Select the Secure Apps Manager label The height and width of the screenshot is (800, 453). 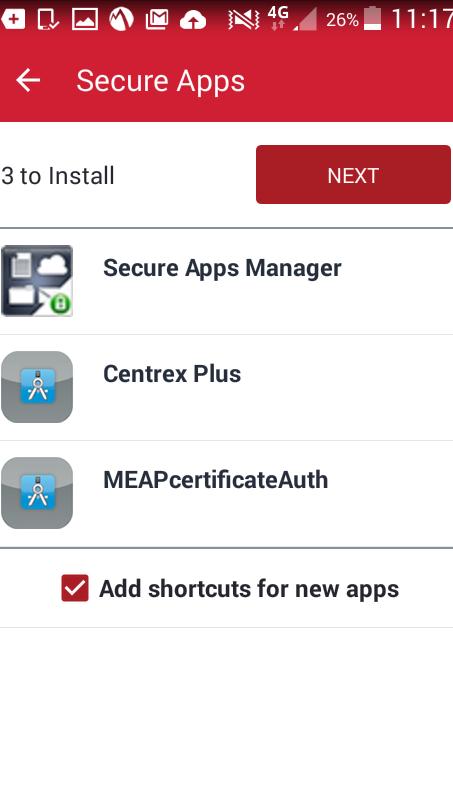pyautogui.click(x=222, y=268)
